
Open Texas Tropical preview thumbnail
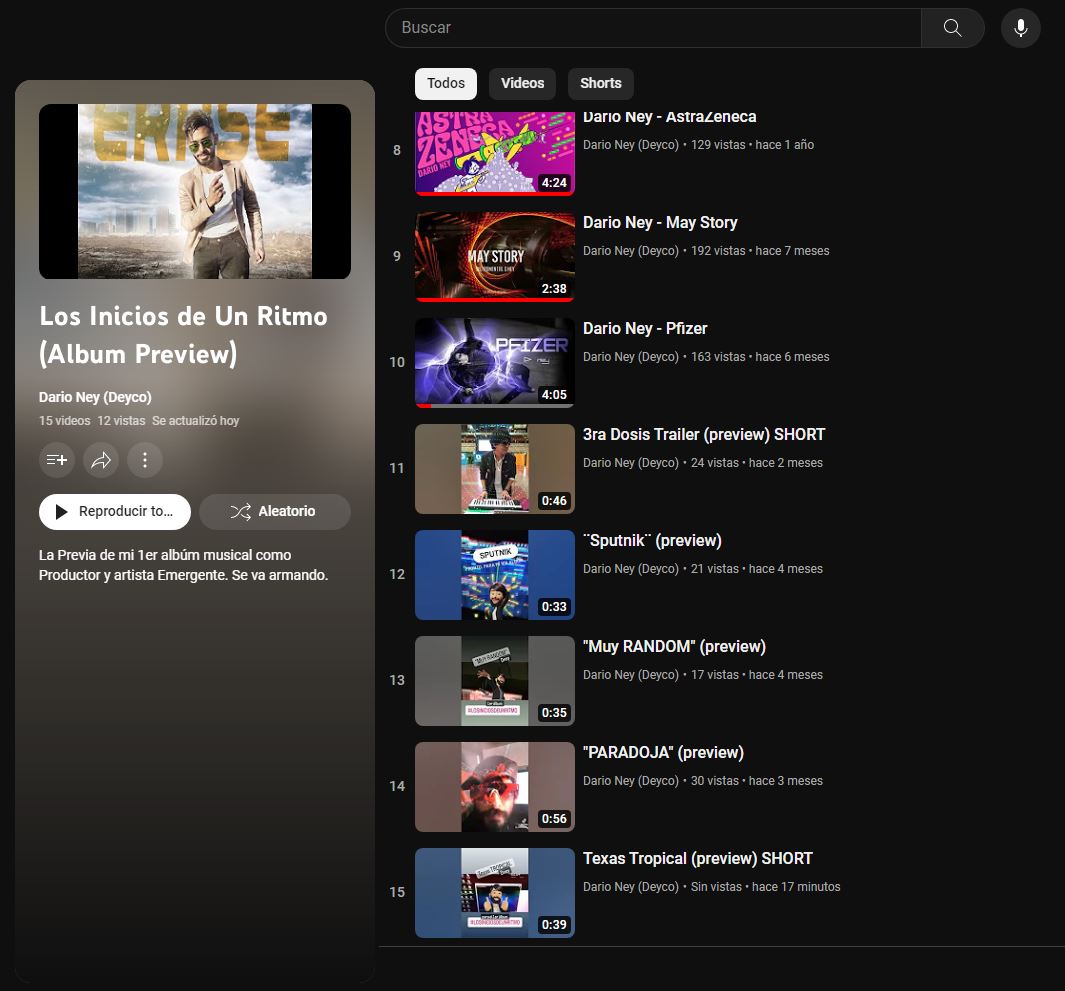(x=495, y=893)
